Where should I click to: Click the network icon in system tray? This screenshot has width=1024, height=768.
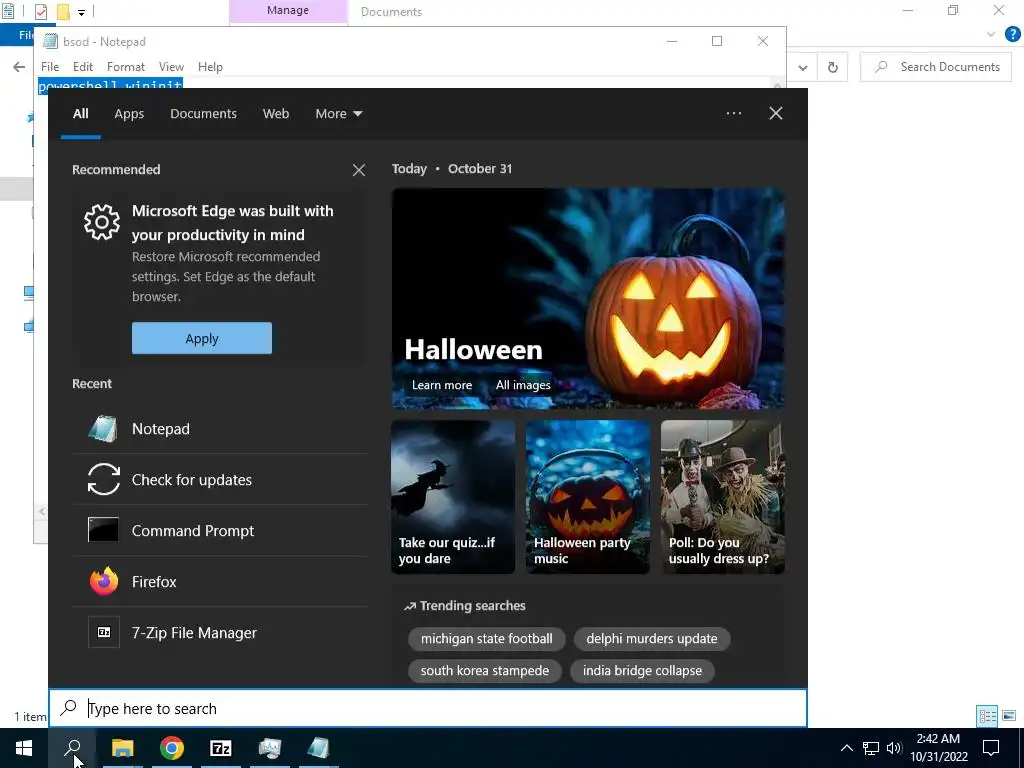[x=871, y=748]
